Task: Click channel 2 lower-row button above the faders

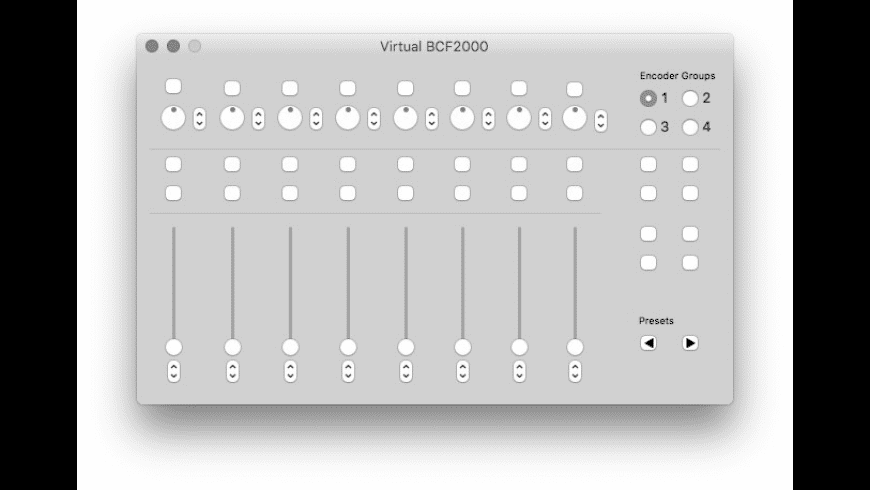Action: 232,193
